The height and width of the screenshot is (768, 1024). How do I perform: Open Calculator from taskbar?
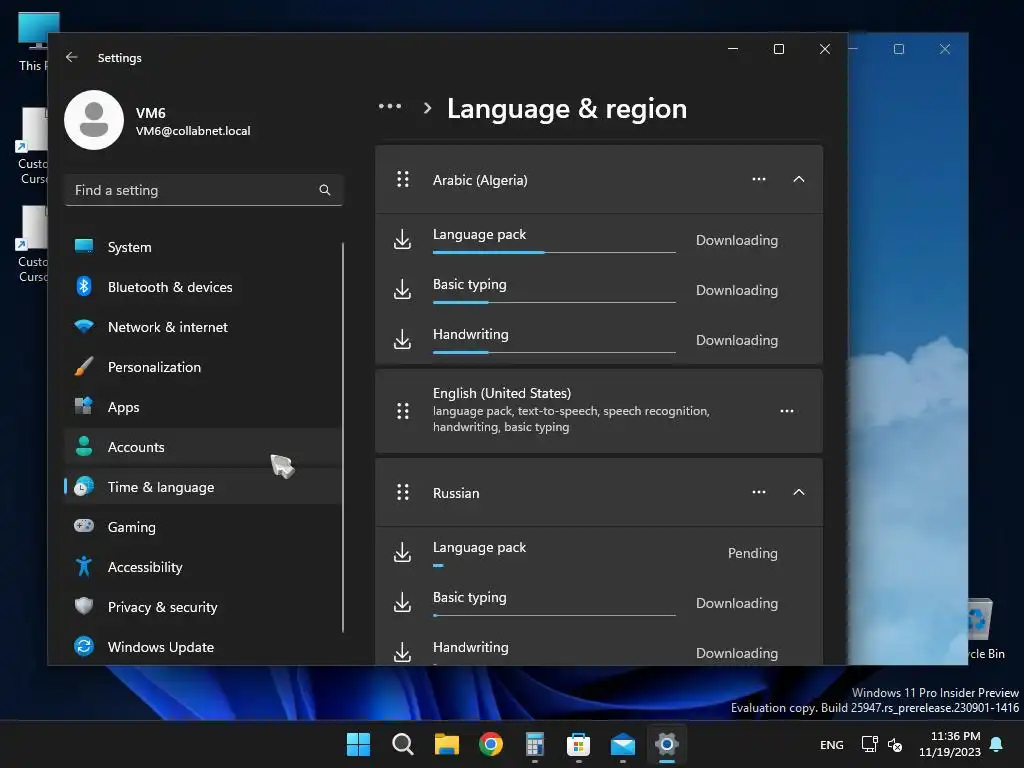click(x=535, y=744)
